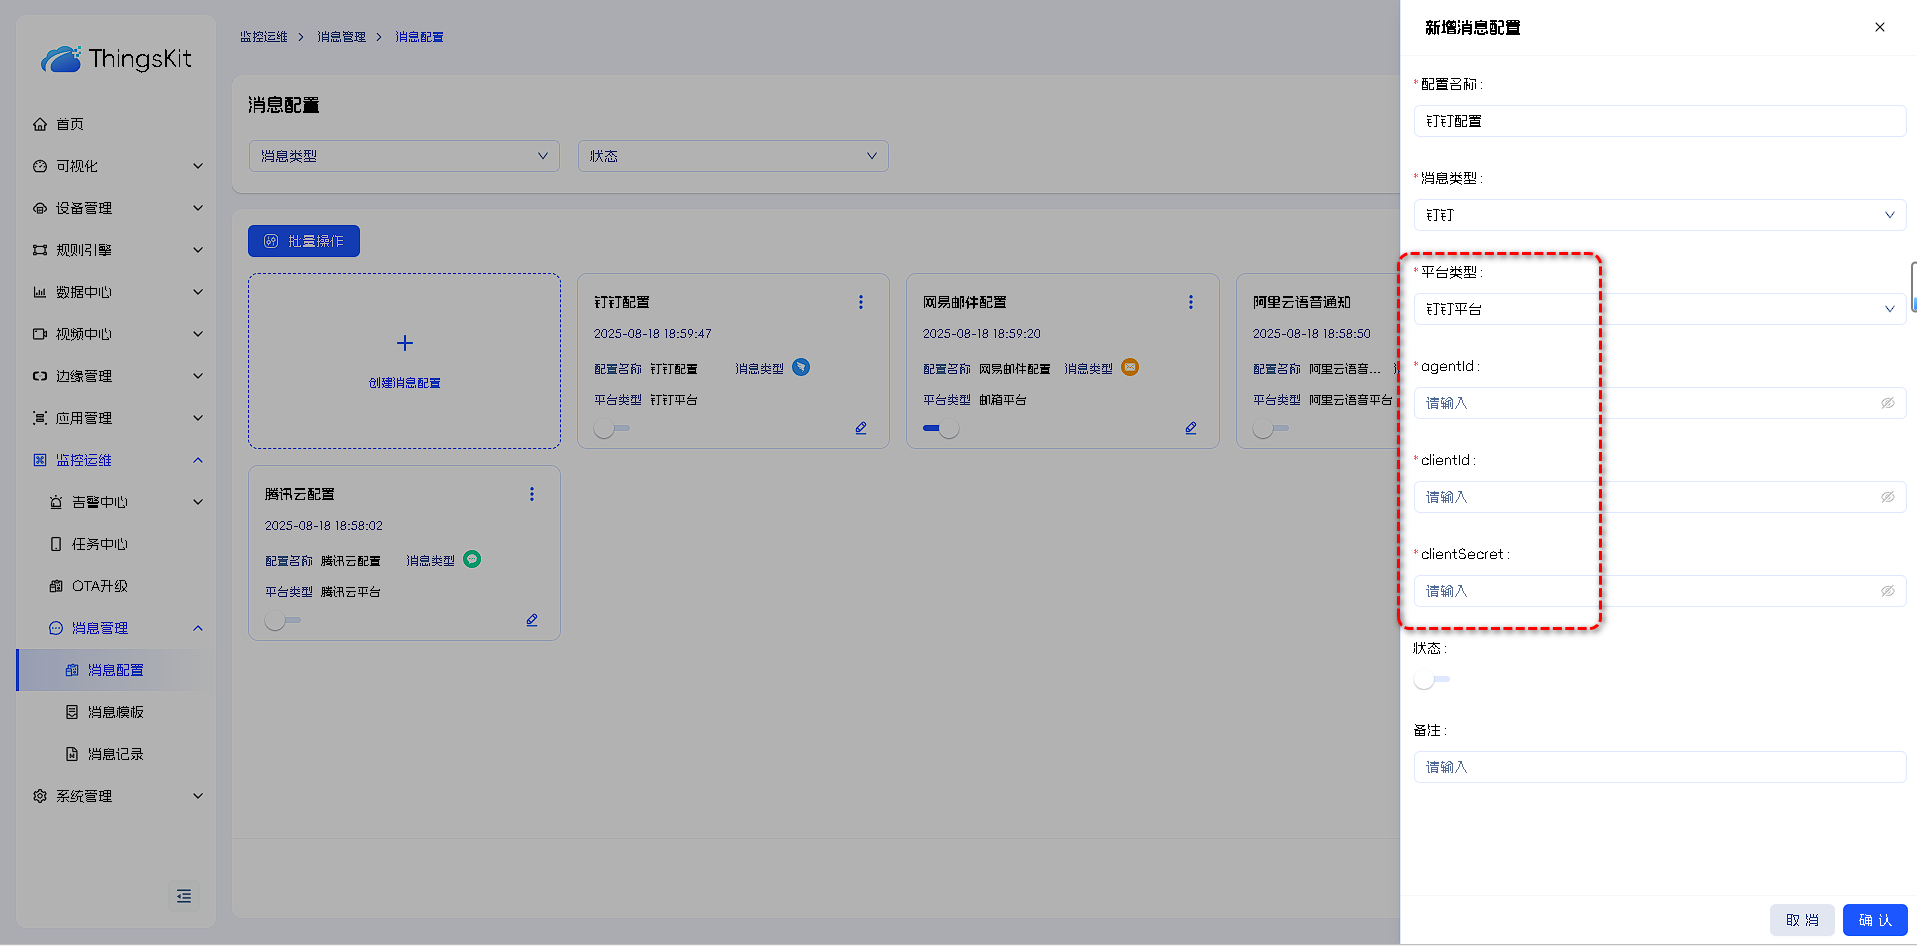
Task: Toggle 状态 switch in the drawer
Action: pyautogui.click(x=1431, y=680)
